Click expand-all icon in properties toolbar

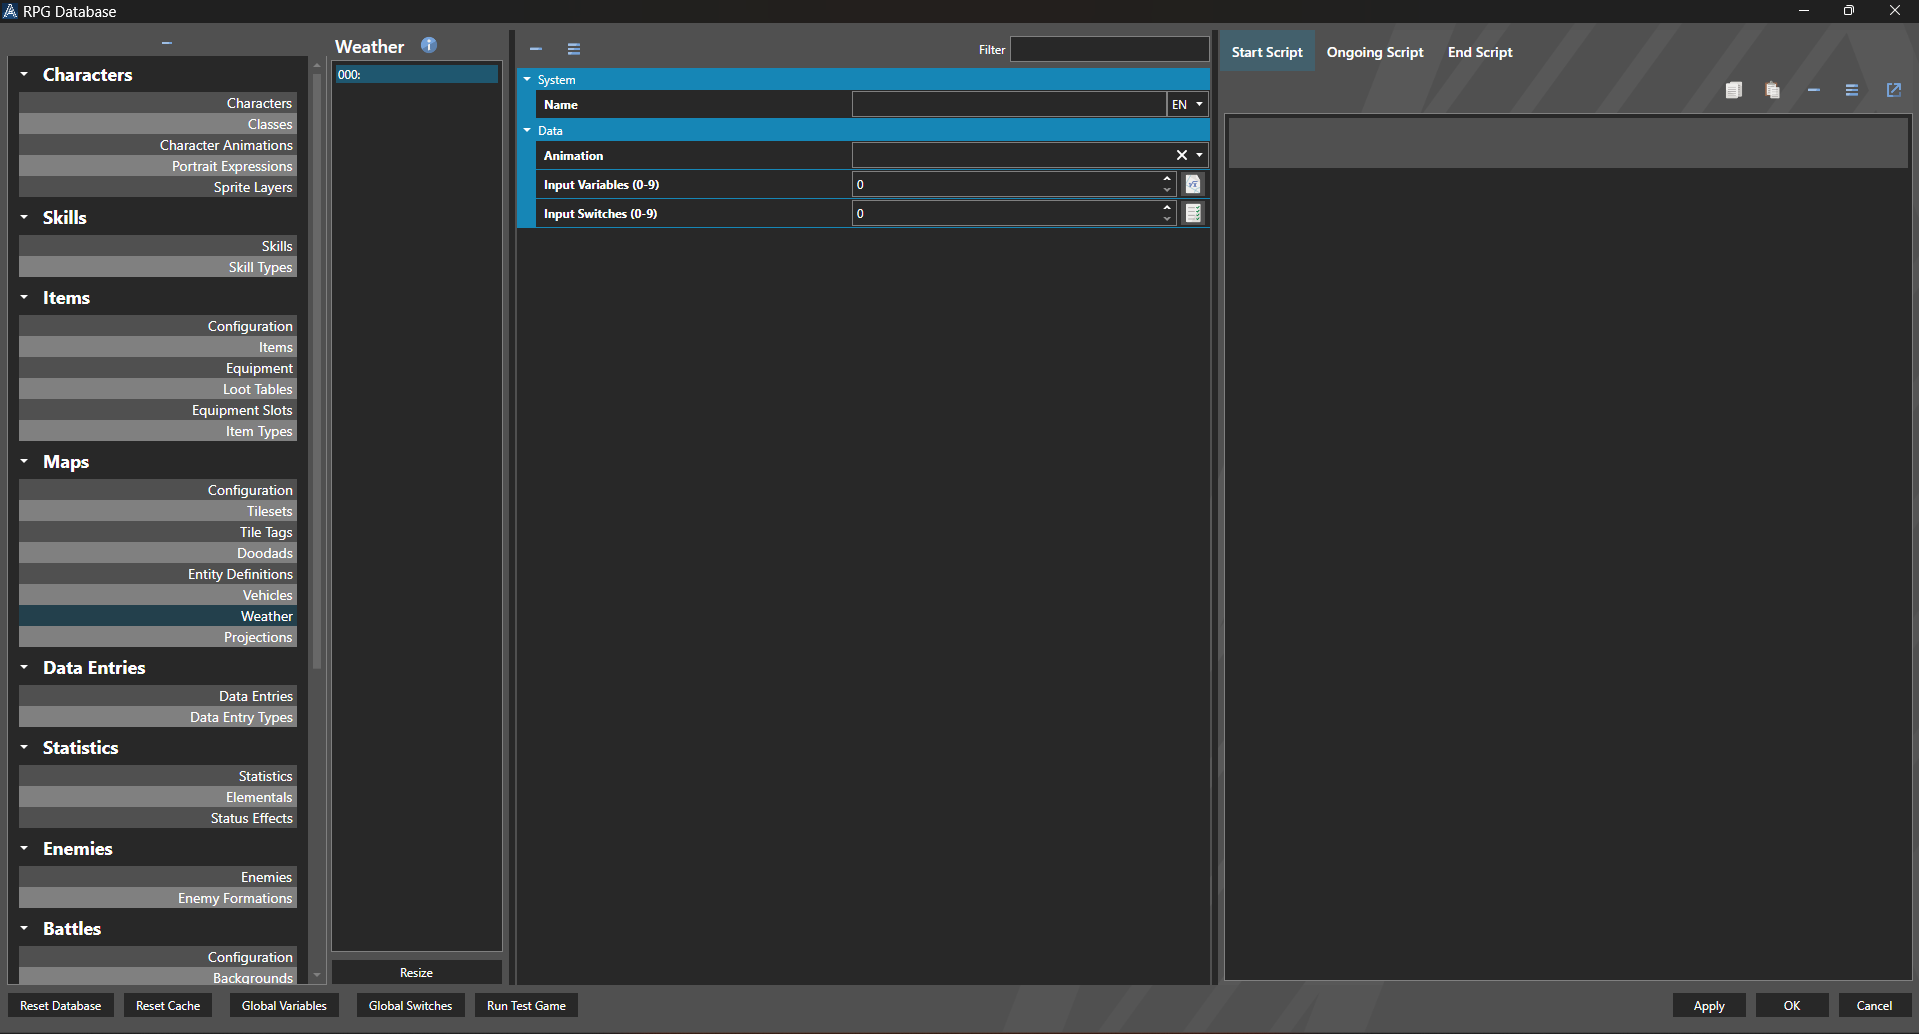[x=574, y=49]
